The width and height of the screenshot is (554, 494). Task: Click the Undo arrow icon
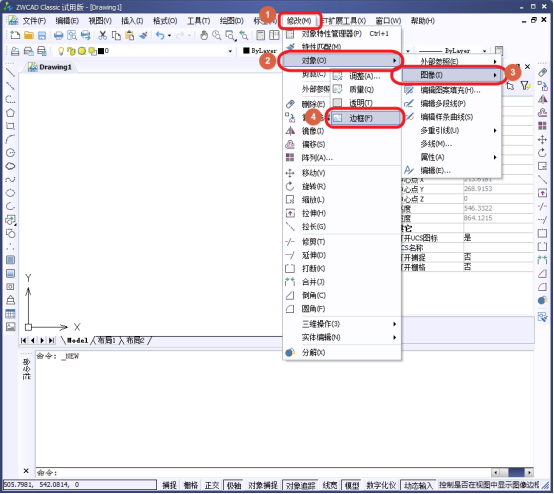pyautogui.click(x=160, y=35)
